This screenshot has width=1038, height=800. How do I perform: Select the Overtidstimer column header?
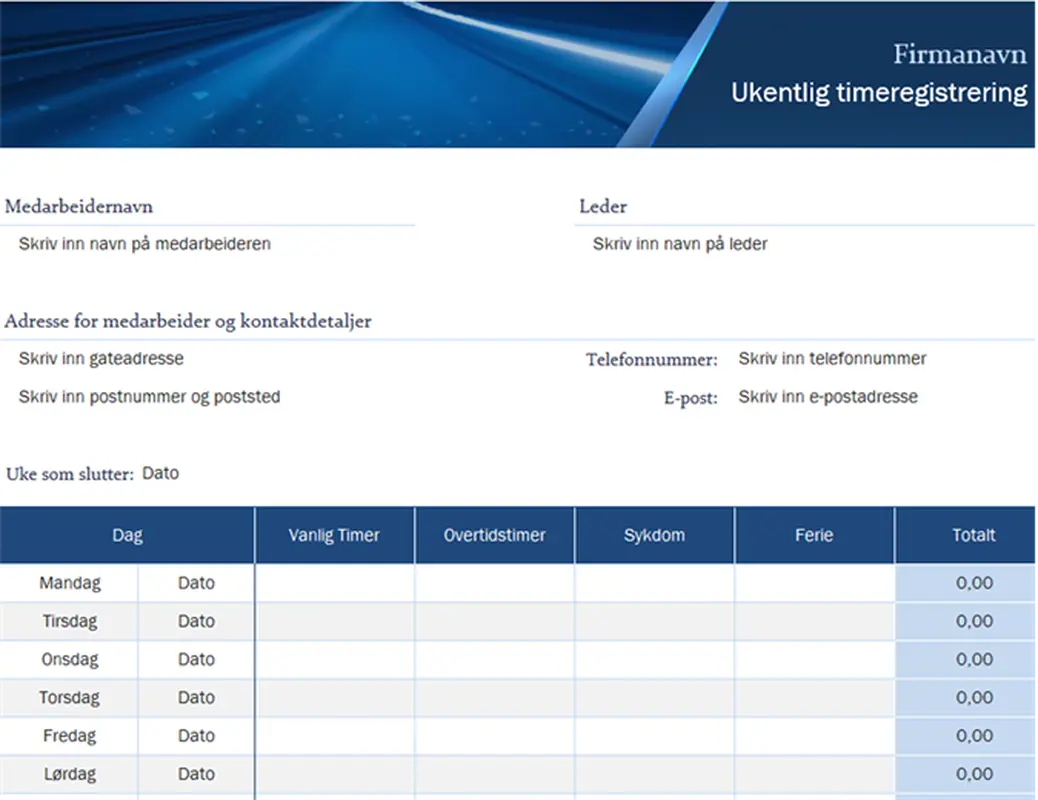coord(494,534)
